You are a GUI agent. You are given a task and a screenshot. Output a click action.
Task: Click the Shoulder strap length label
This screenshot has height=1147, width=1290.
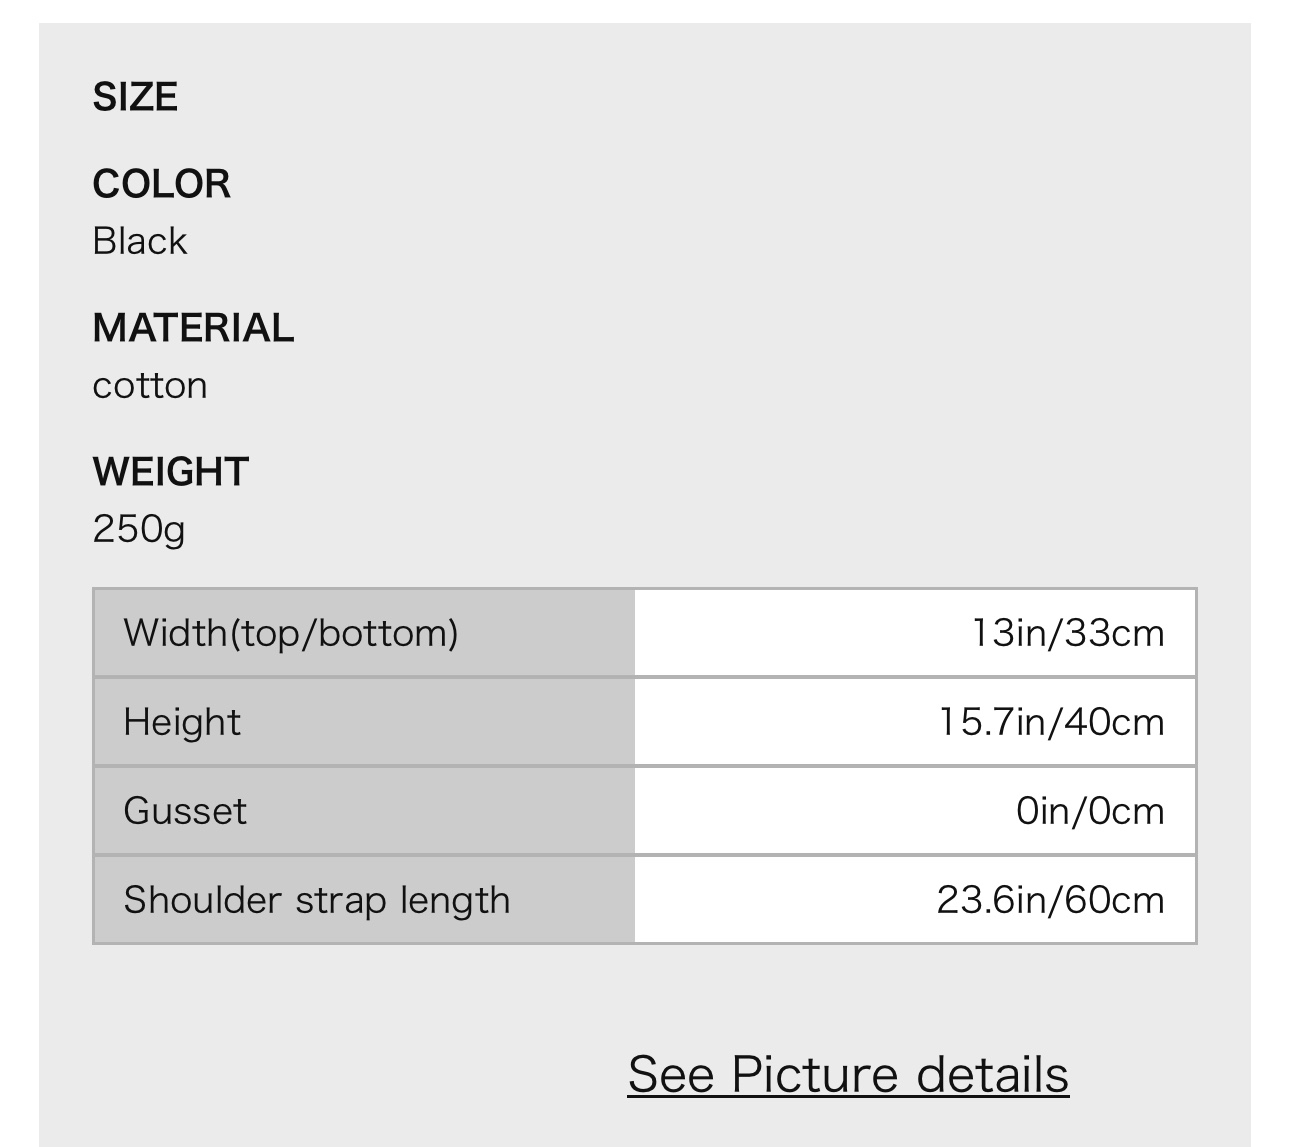point(316,899)
